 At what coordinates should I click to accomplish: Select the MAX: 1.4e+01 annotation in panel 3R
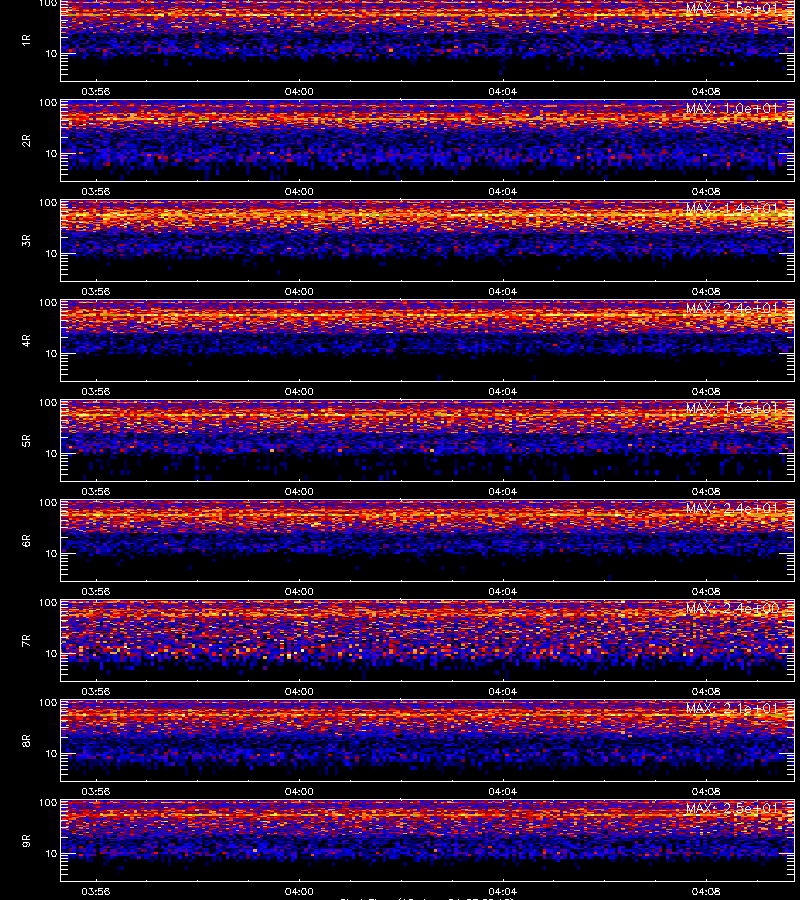pos(732,208)
